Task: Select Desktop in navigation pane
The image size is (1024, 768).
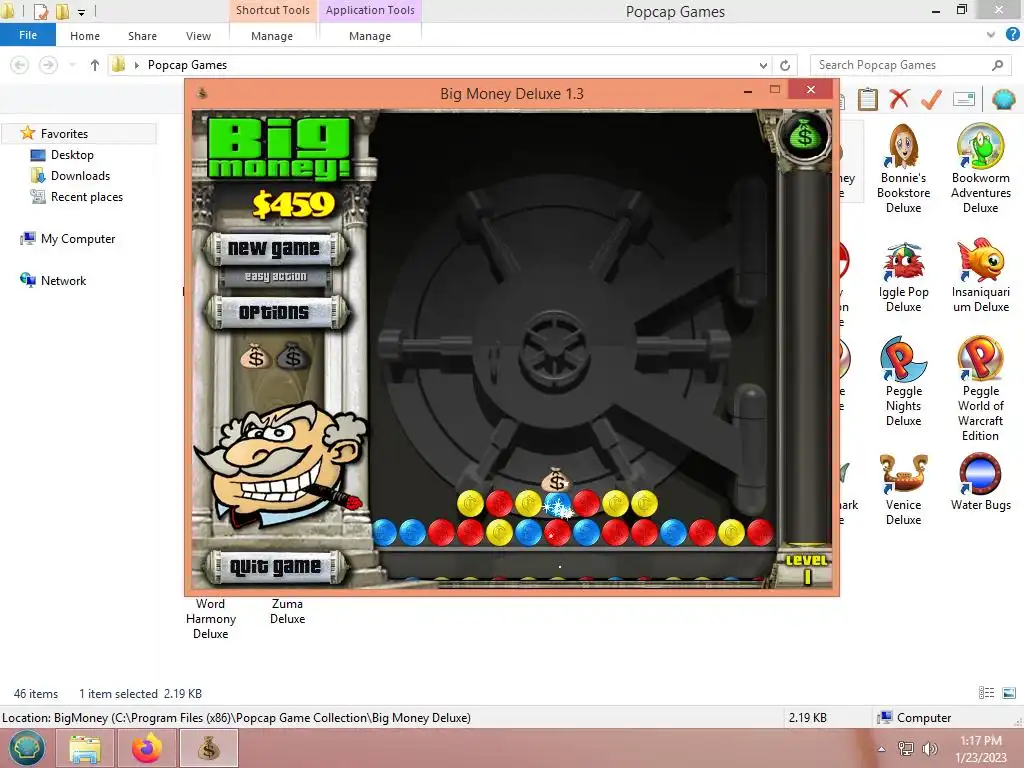Action: [72, 155]
